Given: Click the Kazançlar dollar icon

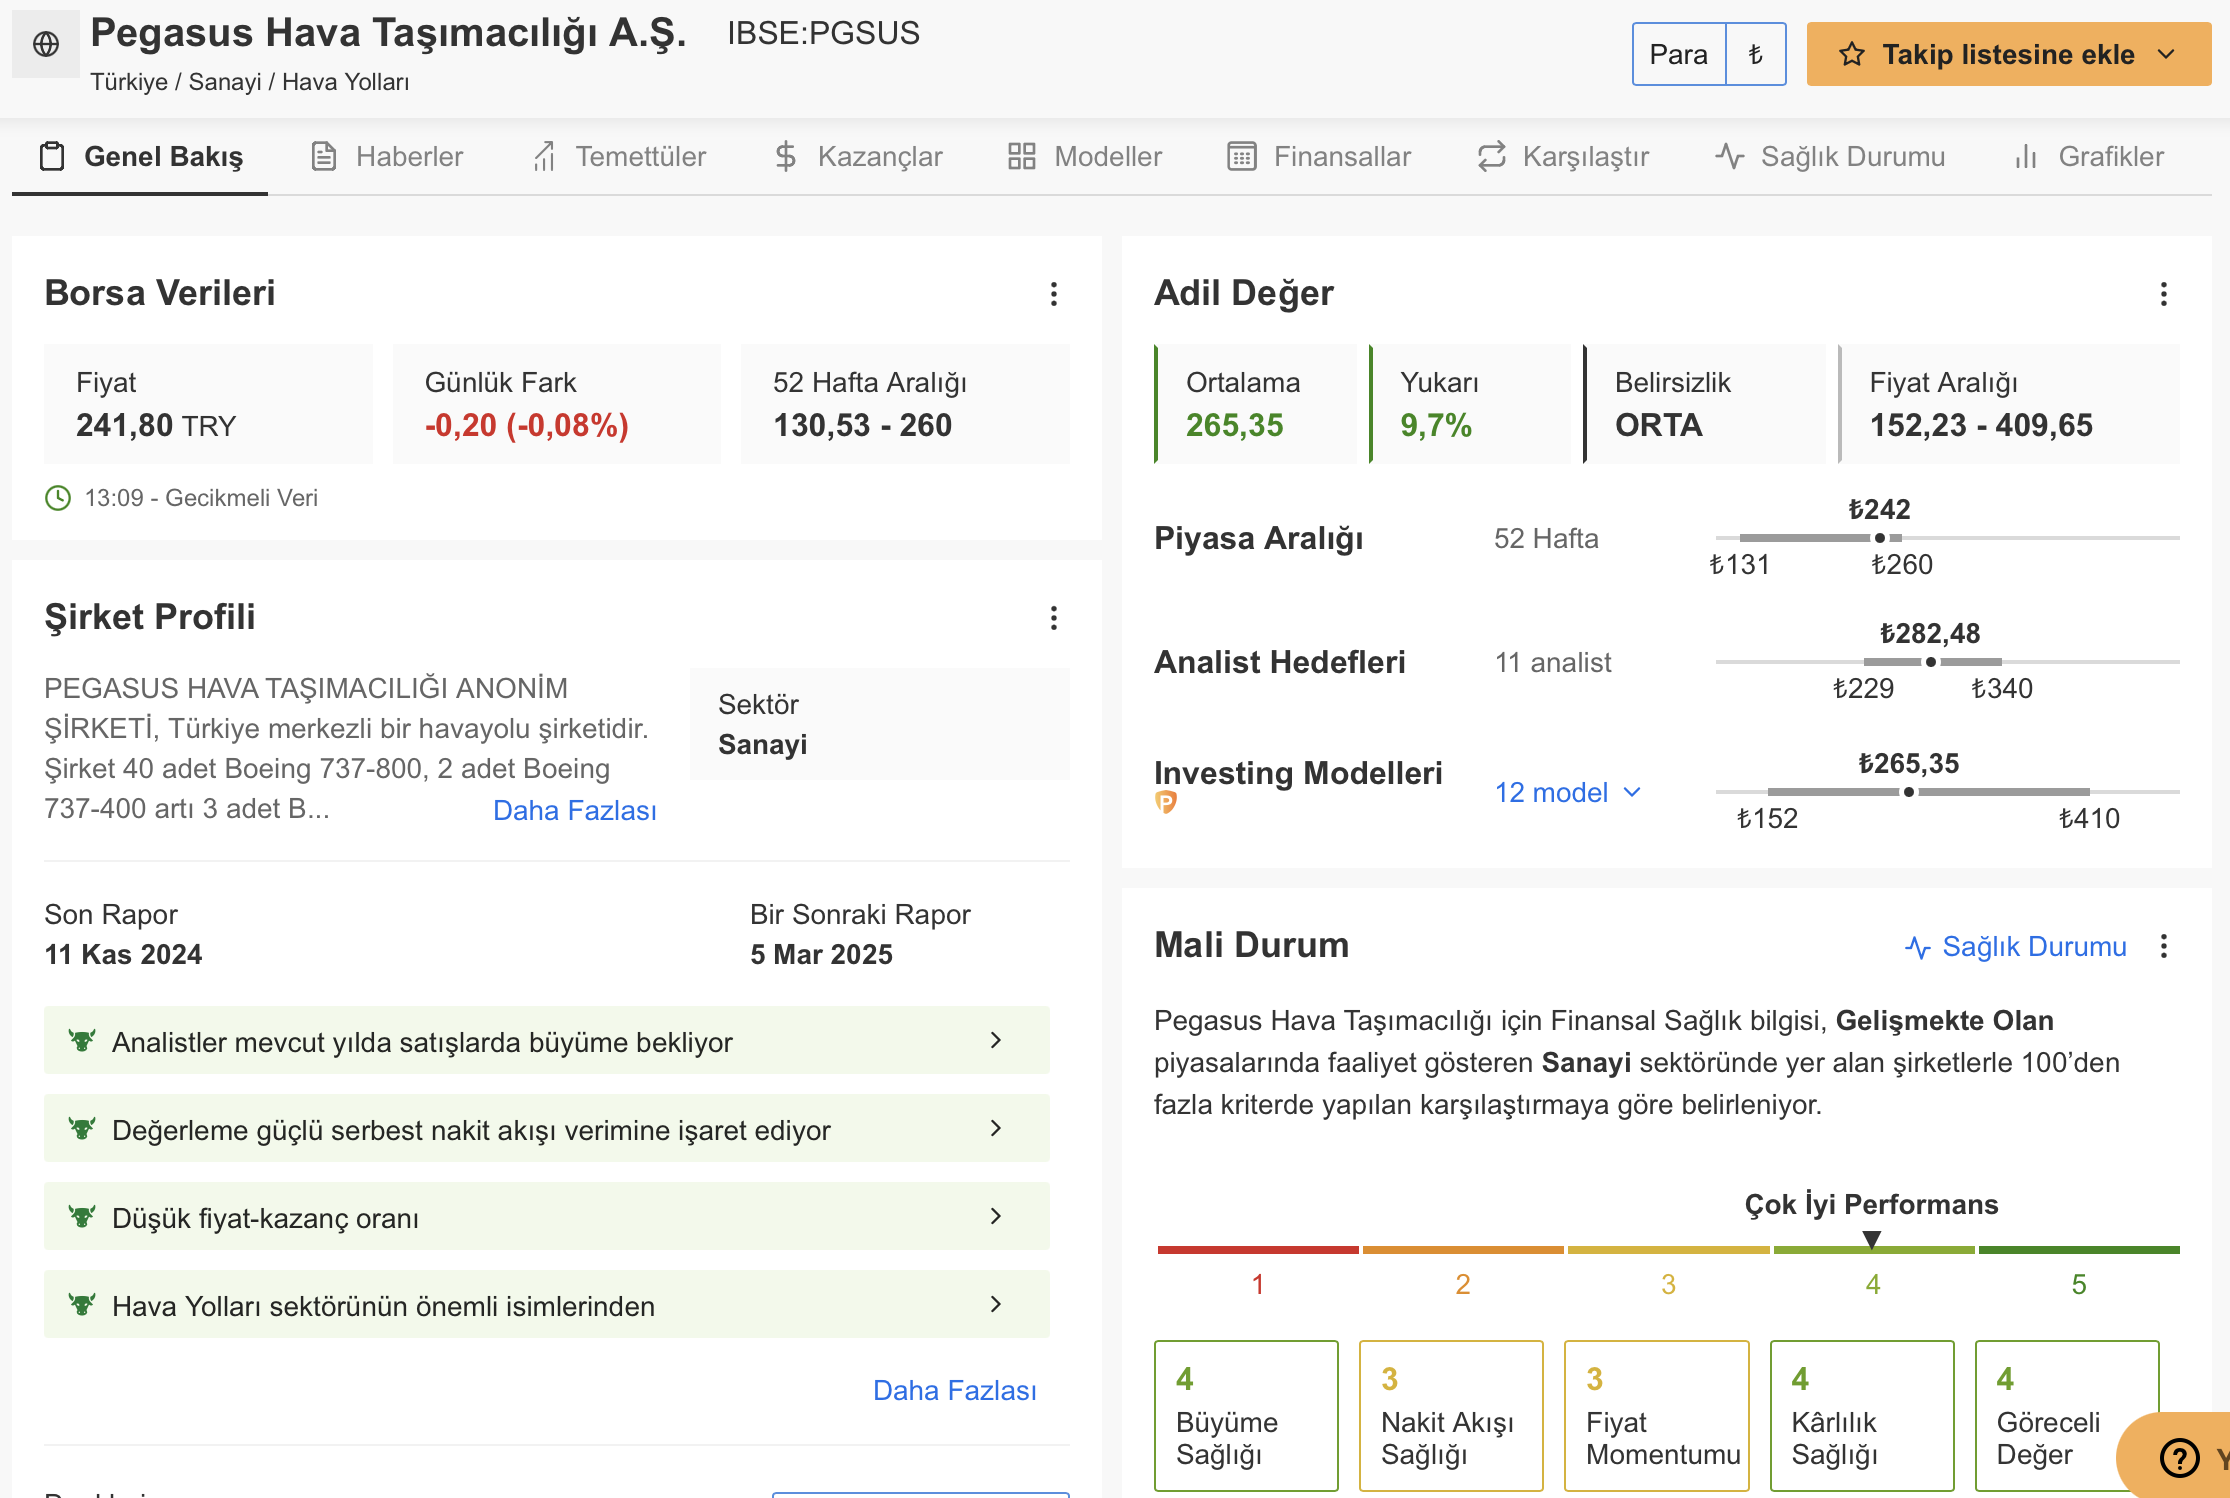Looking at the screenshot, I should click(786, 156).
